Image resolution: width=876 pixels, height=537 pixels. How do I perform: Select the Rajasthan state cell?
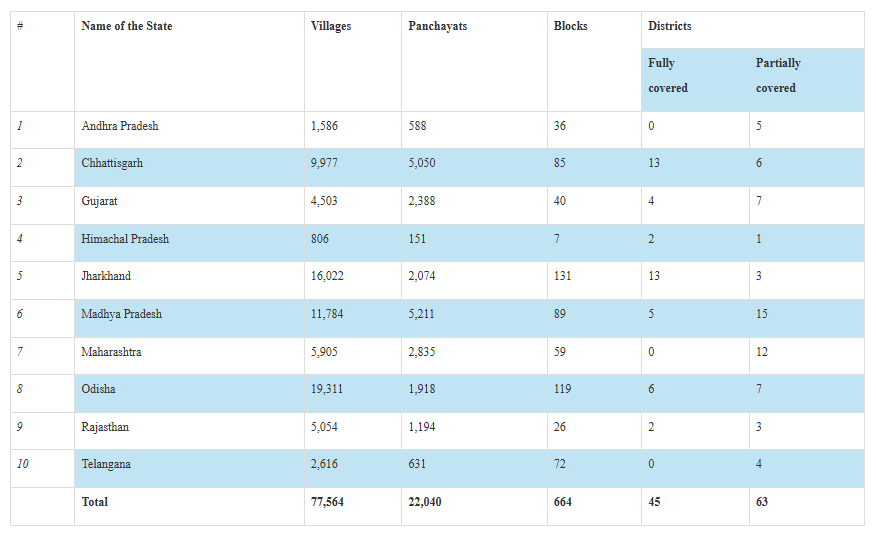pyautogui.click(x=105, y=427)
